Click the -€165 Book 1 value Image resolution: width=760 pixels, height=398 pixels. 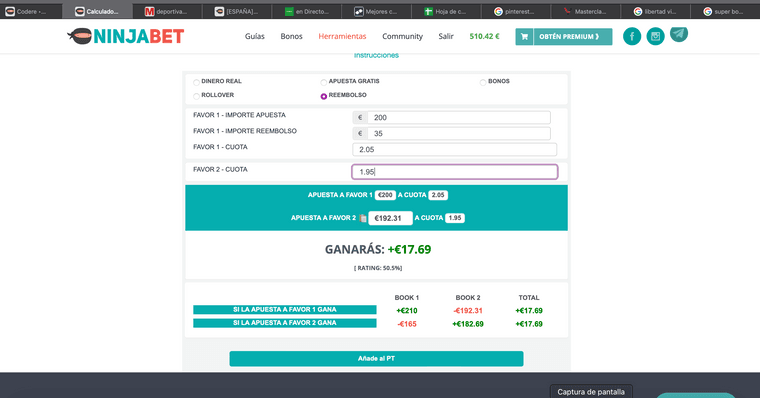[407, 324]
